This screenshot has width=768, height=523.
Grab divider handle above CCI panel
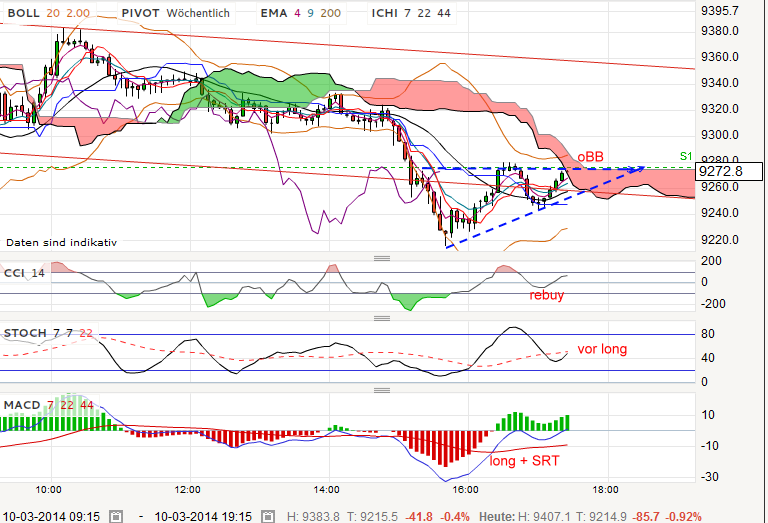coord(382,258)
